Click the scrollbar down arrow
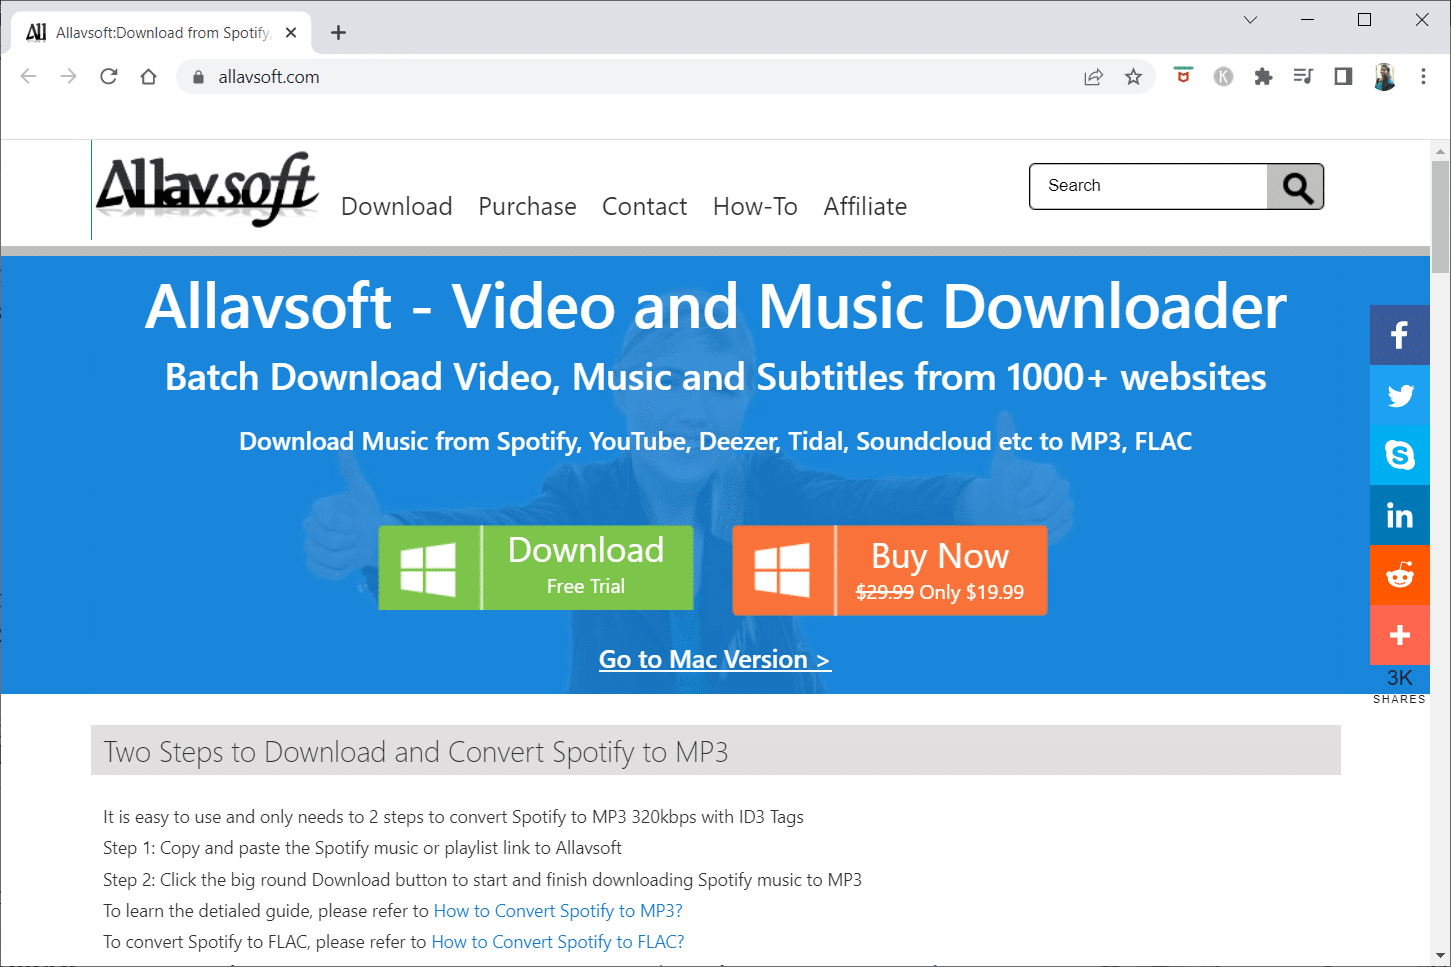This screenshot has width=1451, height=967. click(1441, 955)
